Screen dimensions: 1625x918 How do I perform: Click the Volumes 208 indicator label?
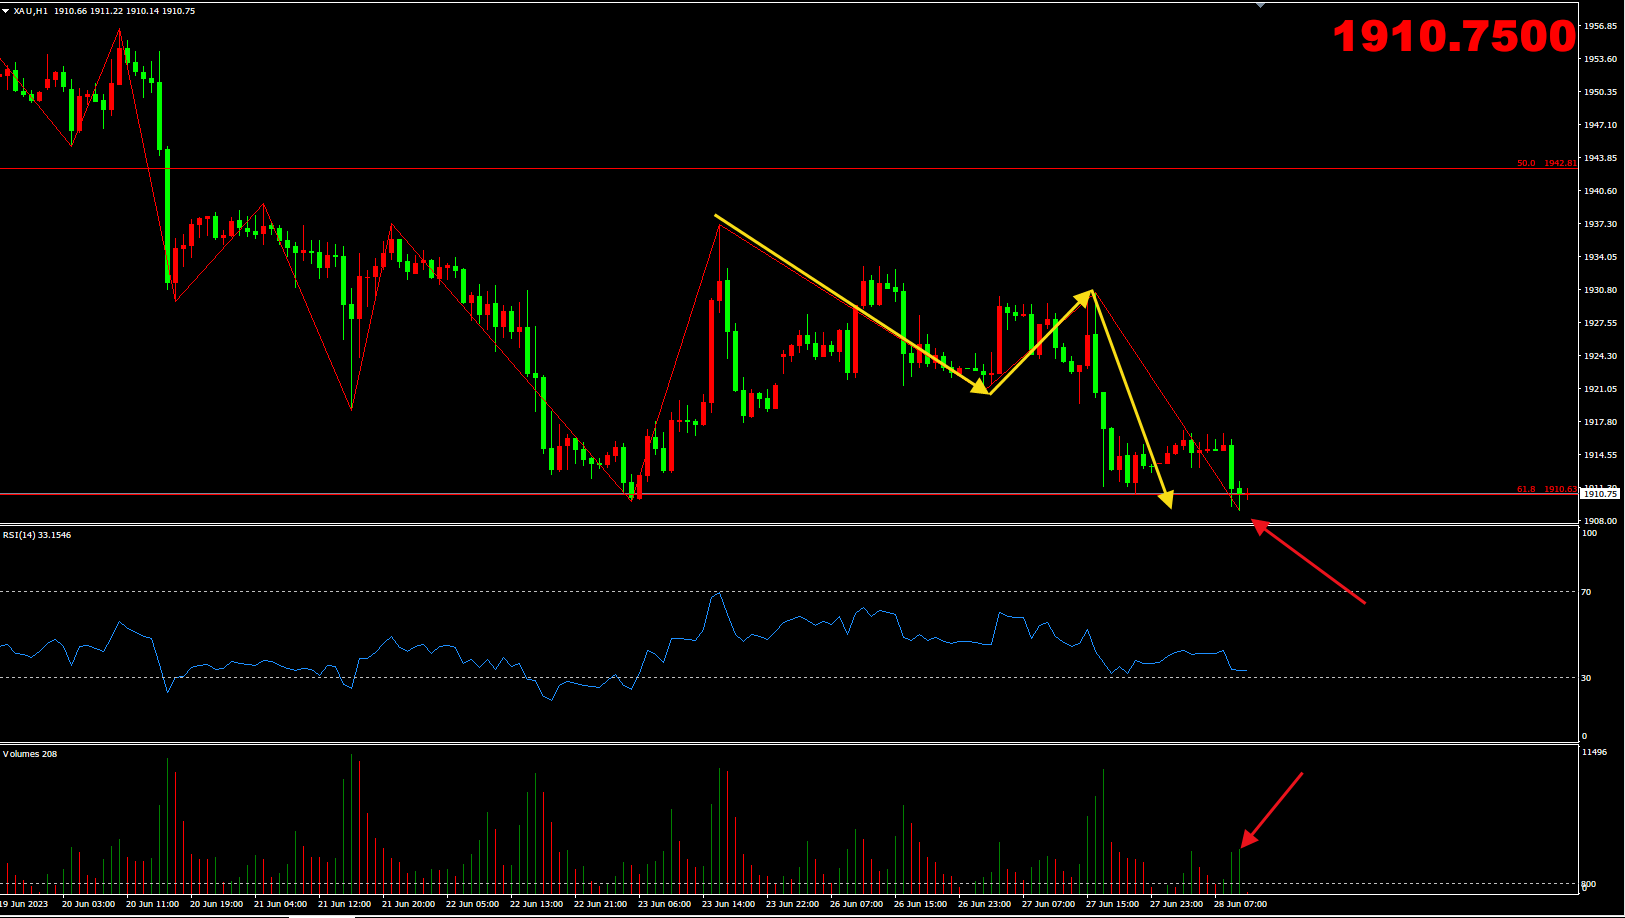30,754
